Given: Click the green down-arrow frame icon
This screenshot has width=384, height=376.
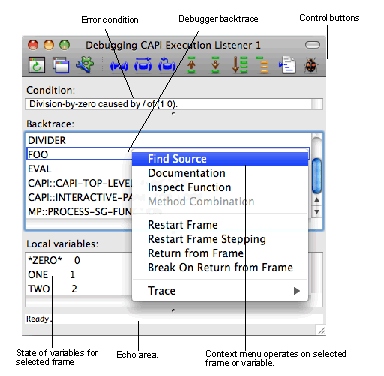Looking at the screenshot, I should pos(215,65).
